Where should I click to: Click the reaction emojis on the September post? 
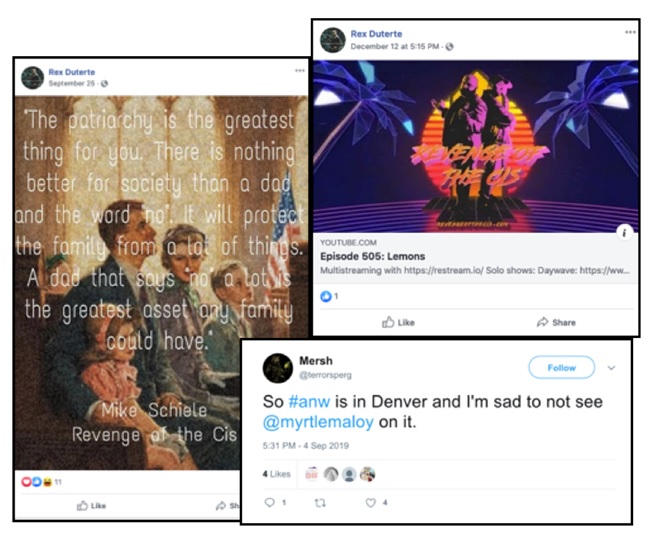tap(37, 482)
